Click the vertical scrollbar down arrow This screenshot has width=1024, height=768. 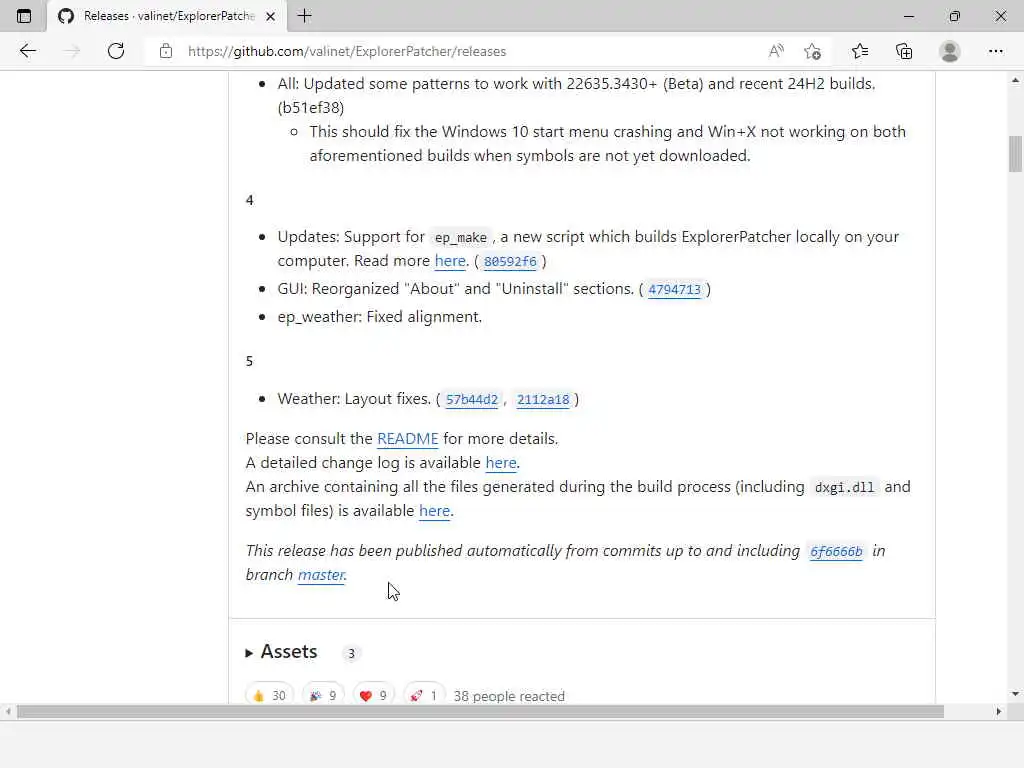click(1015, 694)
